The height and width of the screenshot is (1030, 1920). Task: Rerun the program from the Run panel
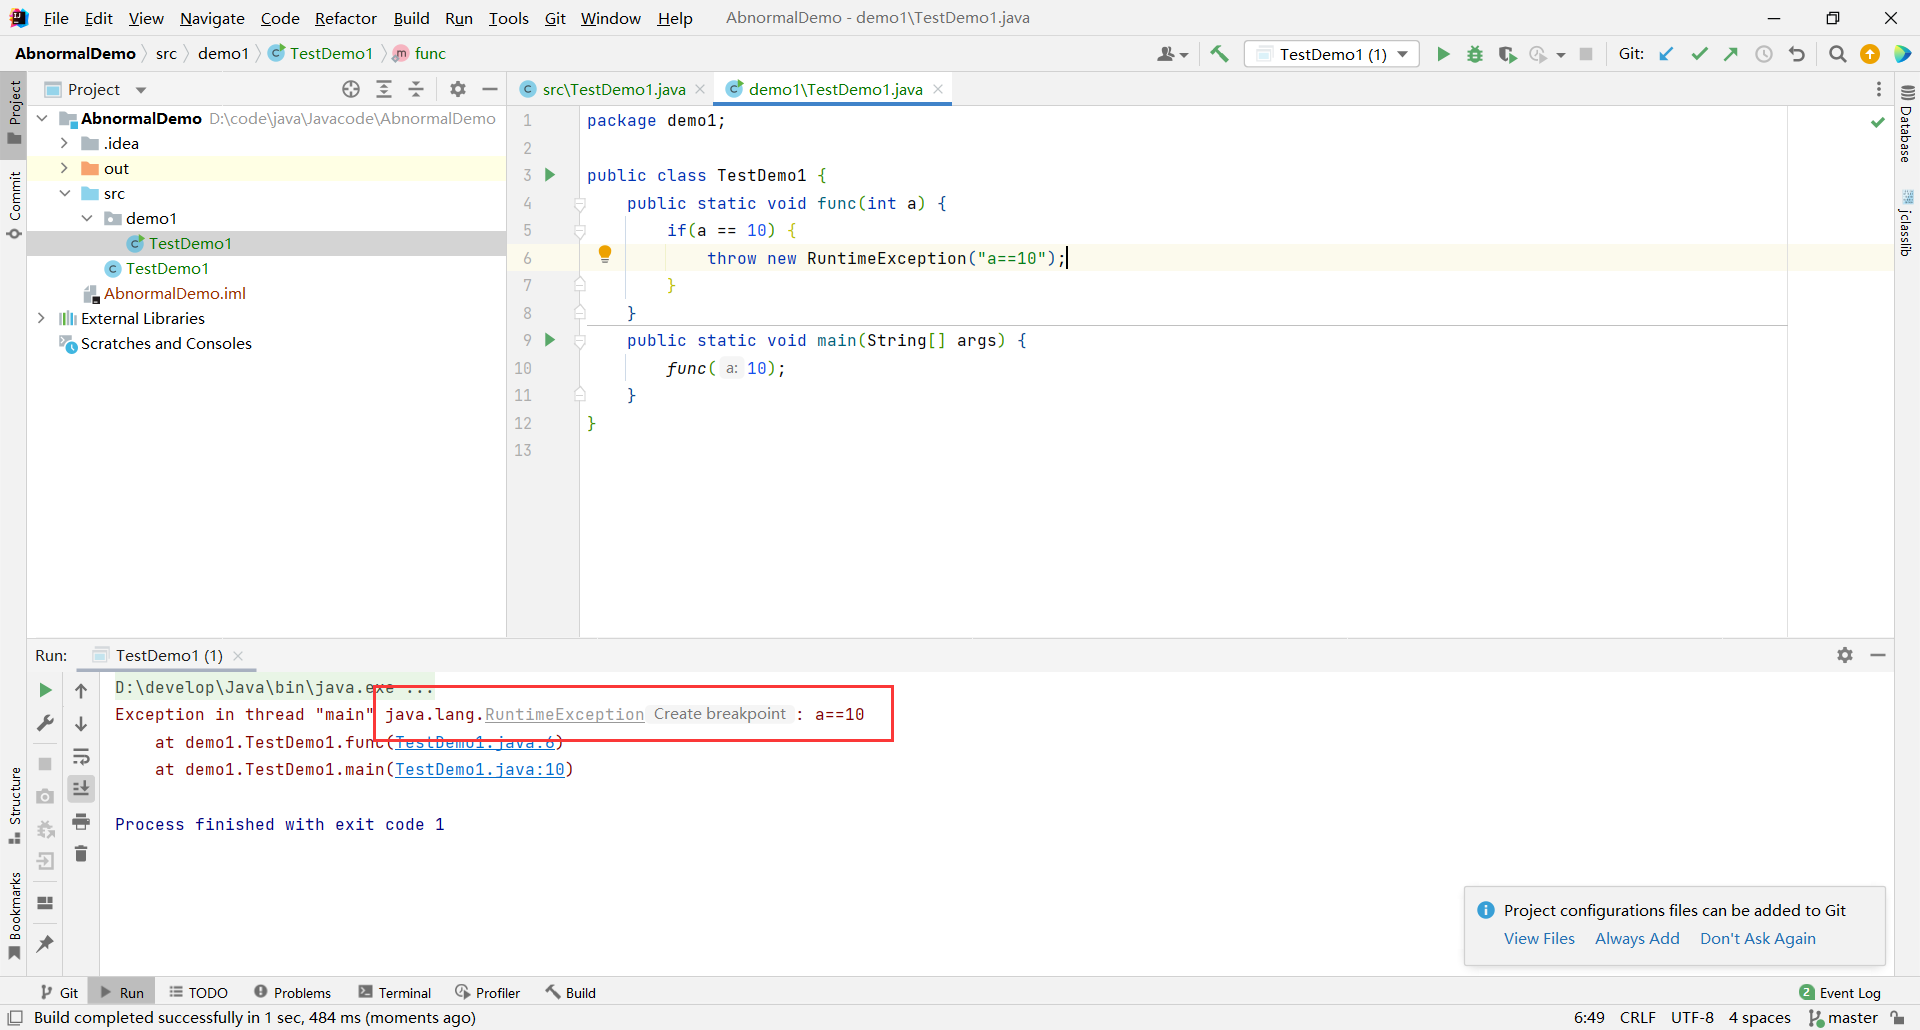tap(45, 690)
